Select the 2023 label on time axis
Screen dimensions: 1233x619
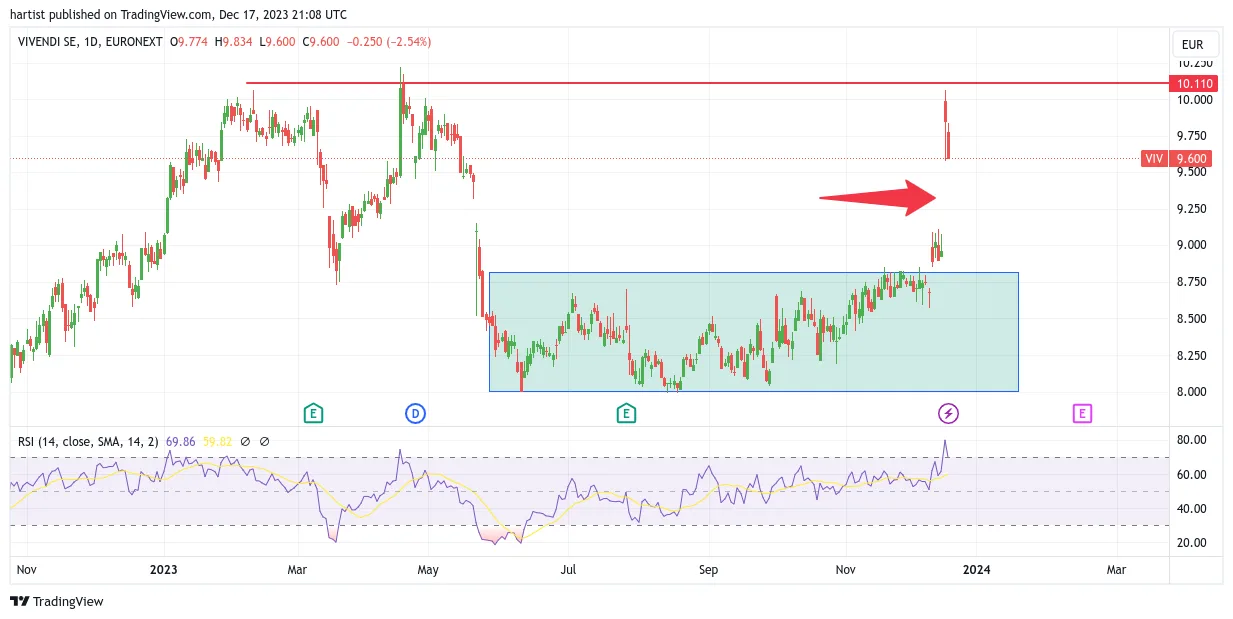[x=163, y=570]
